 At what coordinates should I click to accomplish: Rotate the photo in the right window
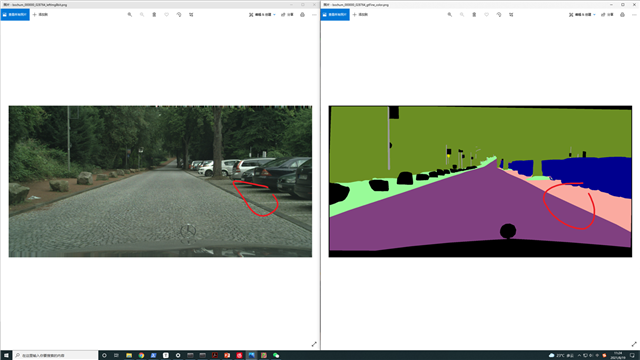pyautogui.click(x=499, y=15)
